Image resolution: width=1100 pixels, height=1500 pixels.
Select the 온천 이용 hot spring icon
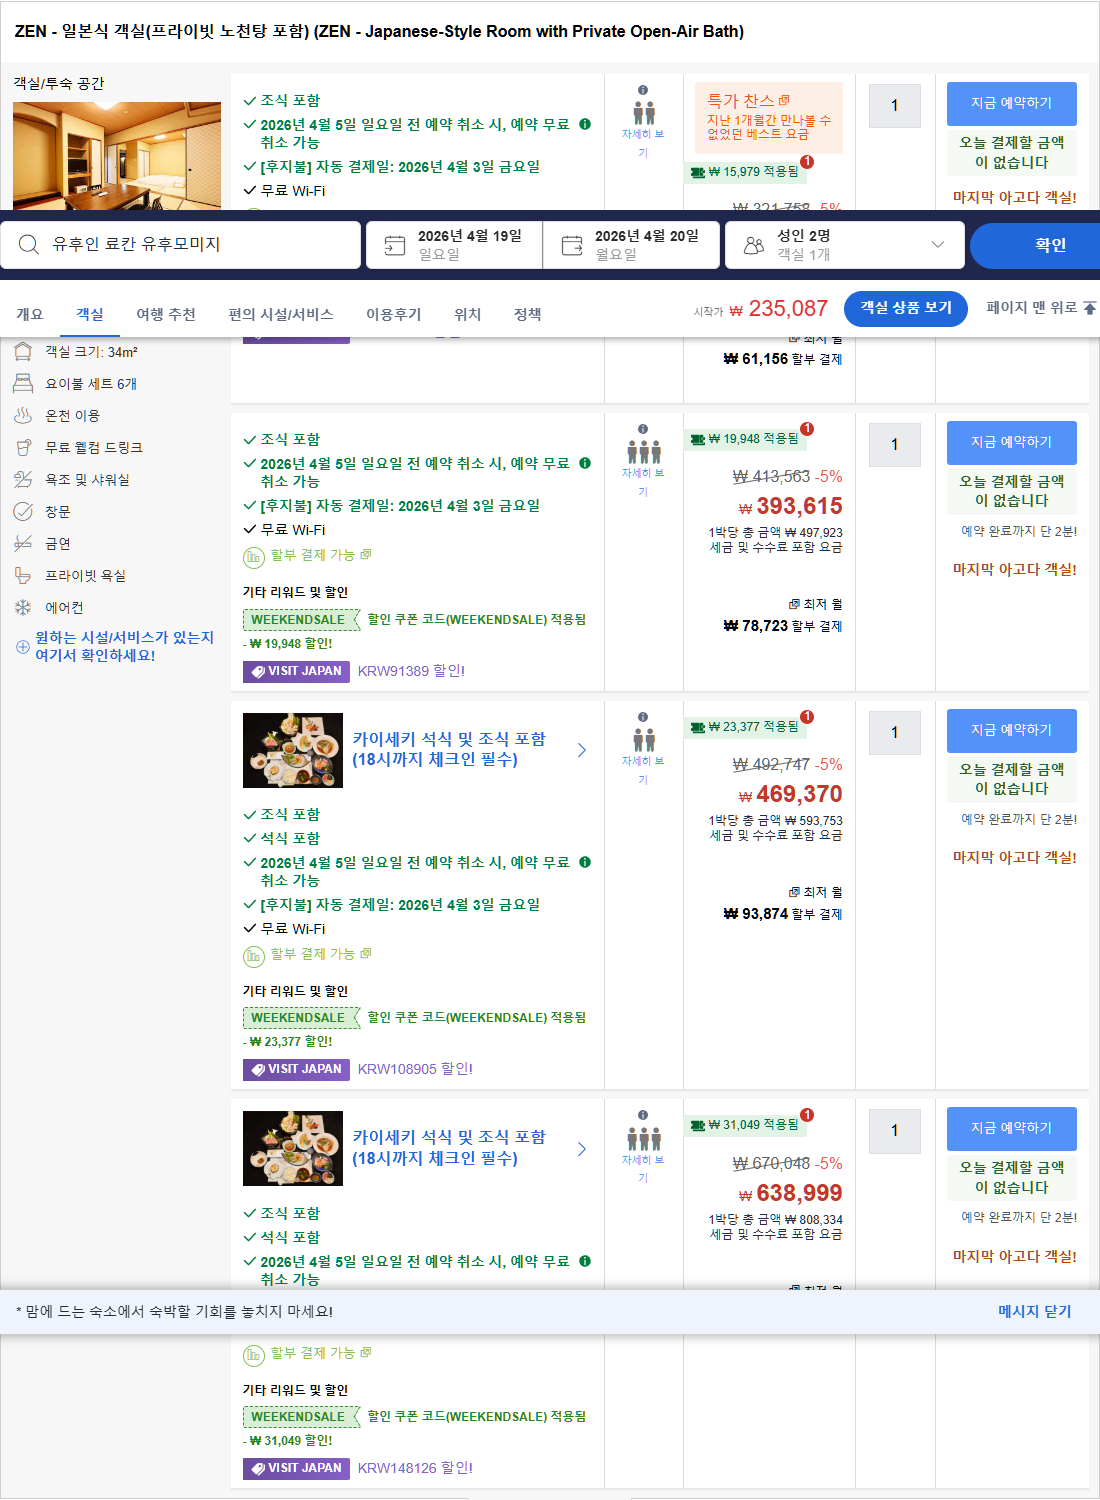coord(22,415)
